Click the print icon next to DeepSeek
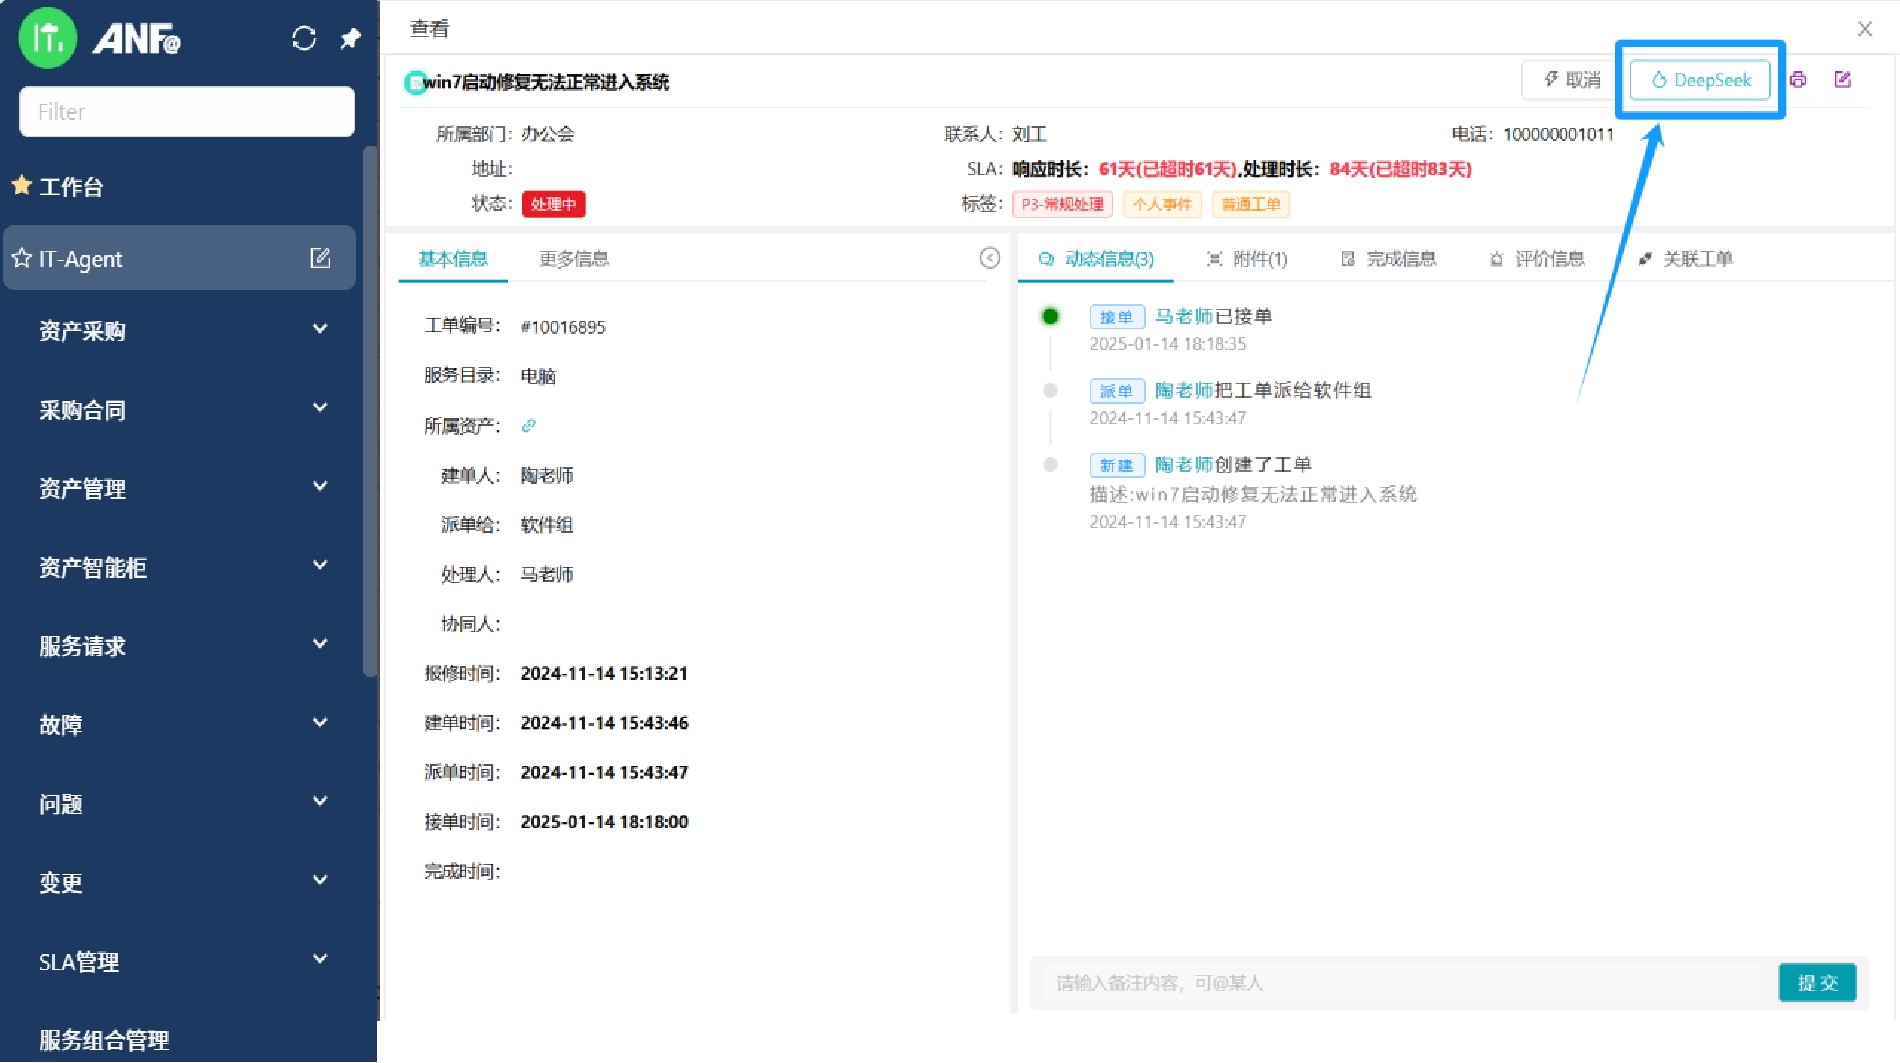This screenshot has height=1063, width=1900. point(1798,80)
